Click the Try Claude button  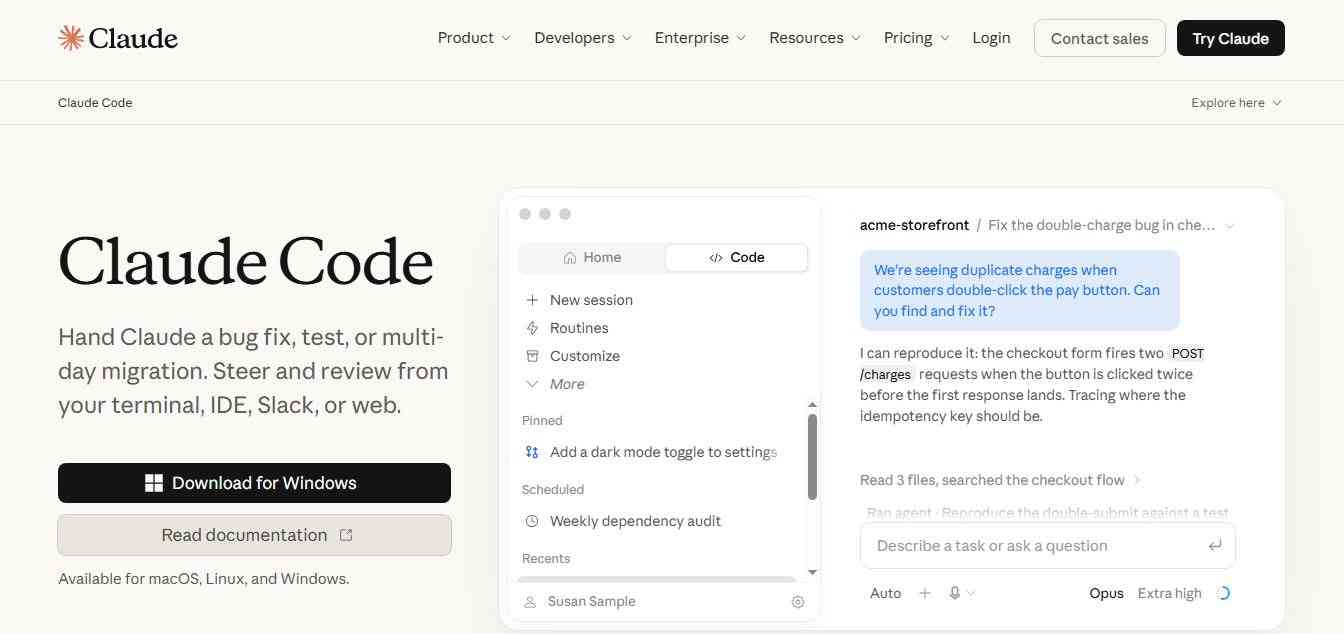pyautogui.click(x=1231, y=38)
